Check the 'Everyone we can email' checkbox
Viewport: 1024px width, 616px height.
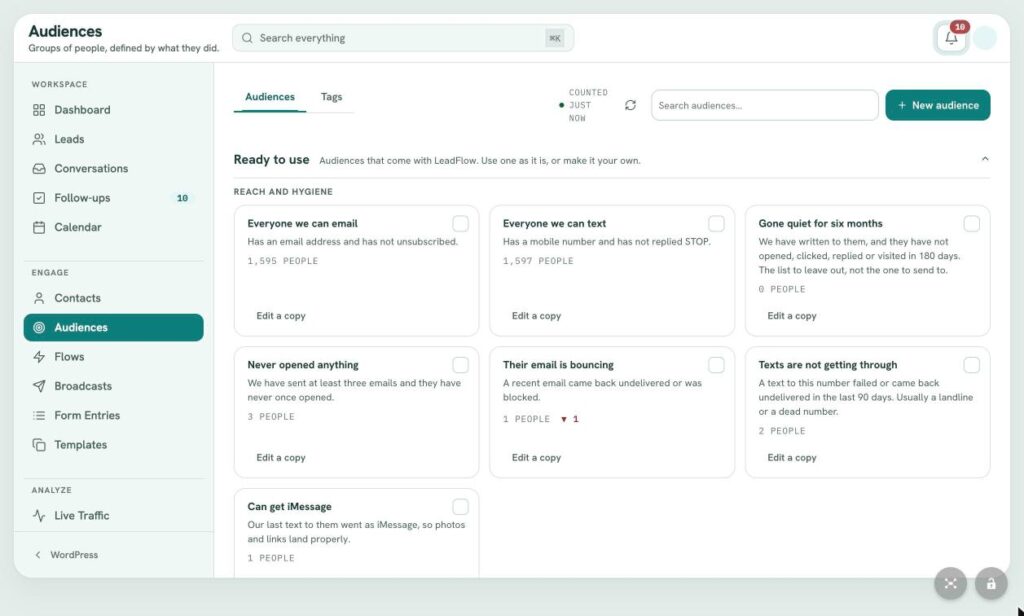tap(460, 223)
